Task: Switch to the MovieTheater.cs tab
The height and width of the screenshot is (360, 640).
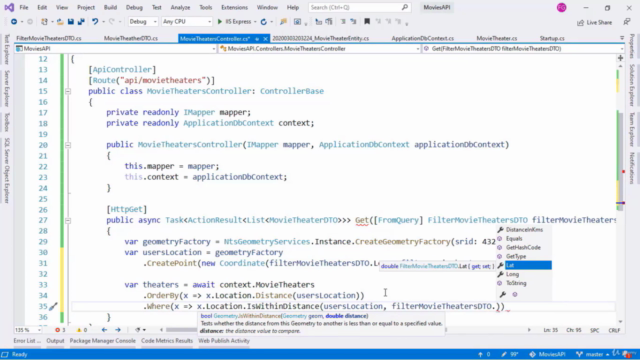Action: 496,38
